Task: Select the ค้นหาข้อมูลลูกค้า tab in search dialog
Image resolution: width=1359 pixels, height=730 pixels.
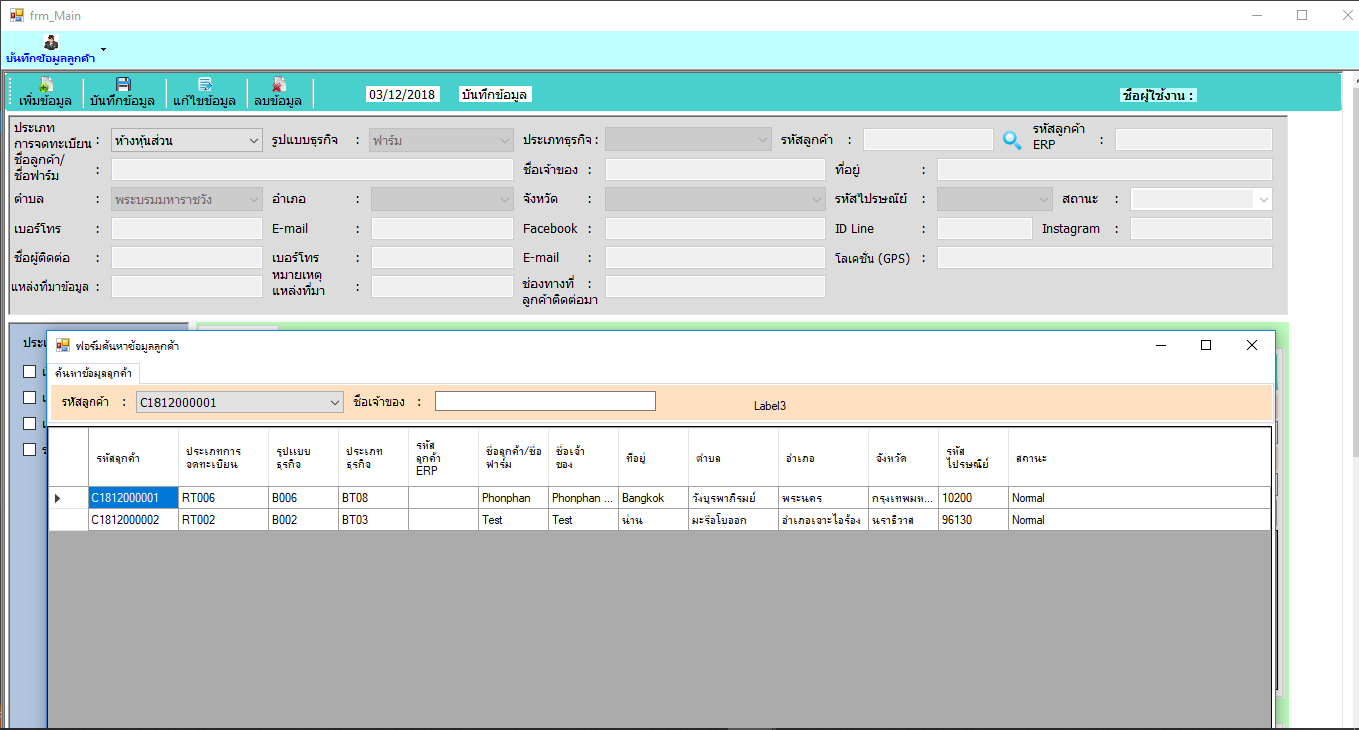Action: click(94, 373)
